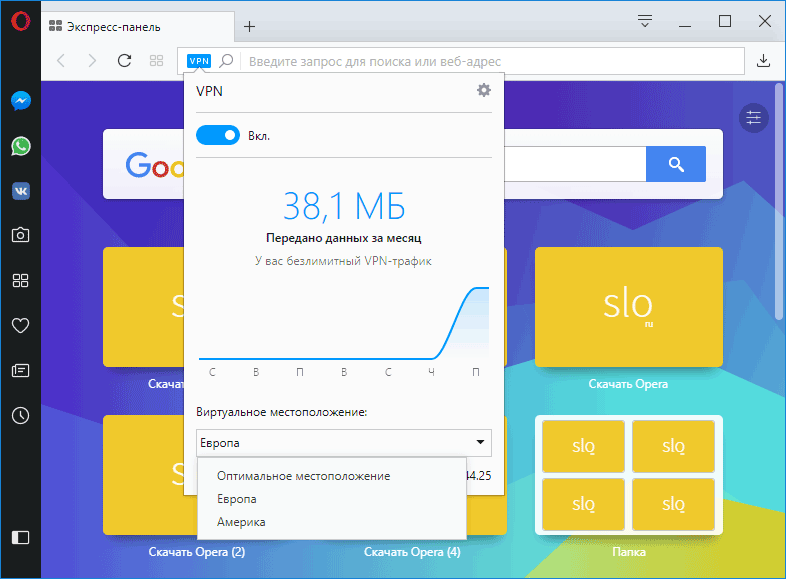Viewport: 786px width, 579px height.
Task: Open WhatsApp in the sidebar
Action: (x=21, y=146)
